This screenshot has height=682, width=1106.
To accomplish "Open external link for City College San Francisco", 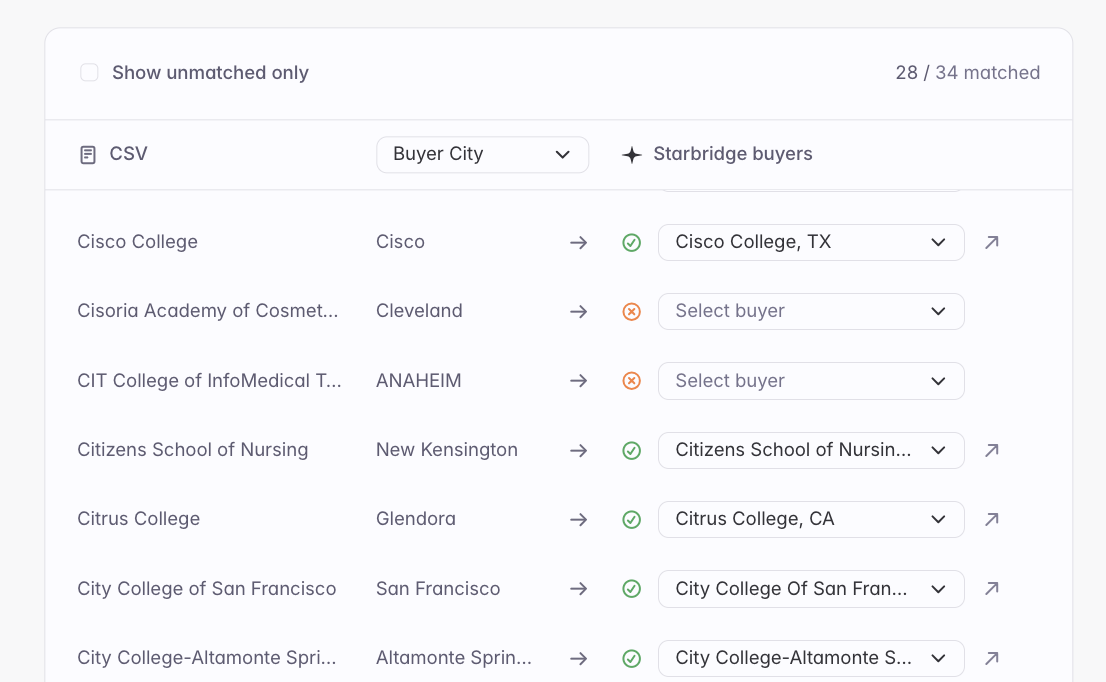I will pyautogui.click(x=992, y=588).
